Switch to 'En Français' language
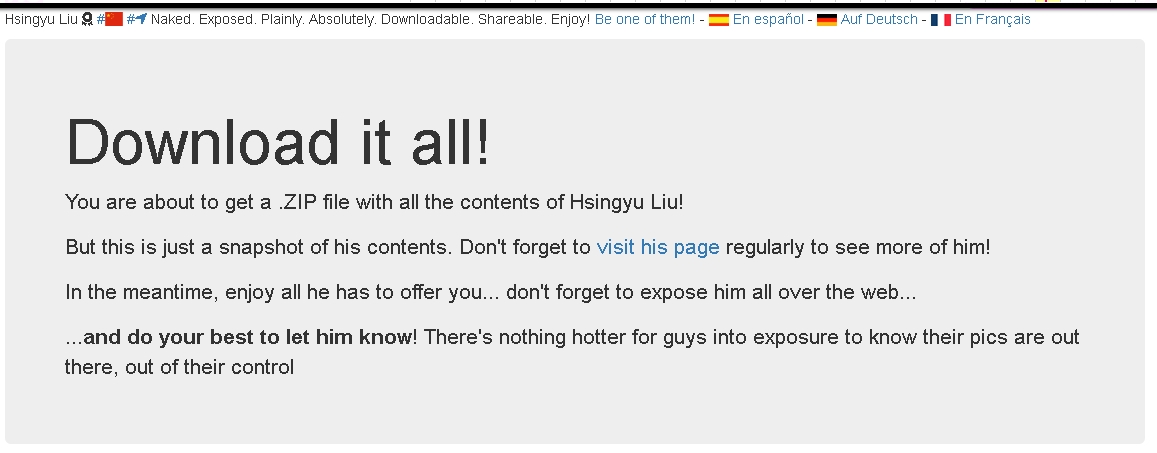Viewport: 1157px width, 453px height. 992,20
